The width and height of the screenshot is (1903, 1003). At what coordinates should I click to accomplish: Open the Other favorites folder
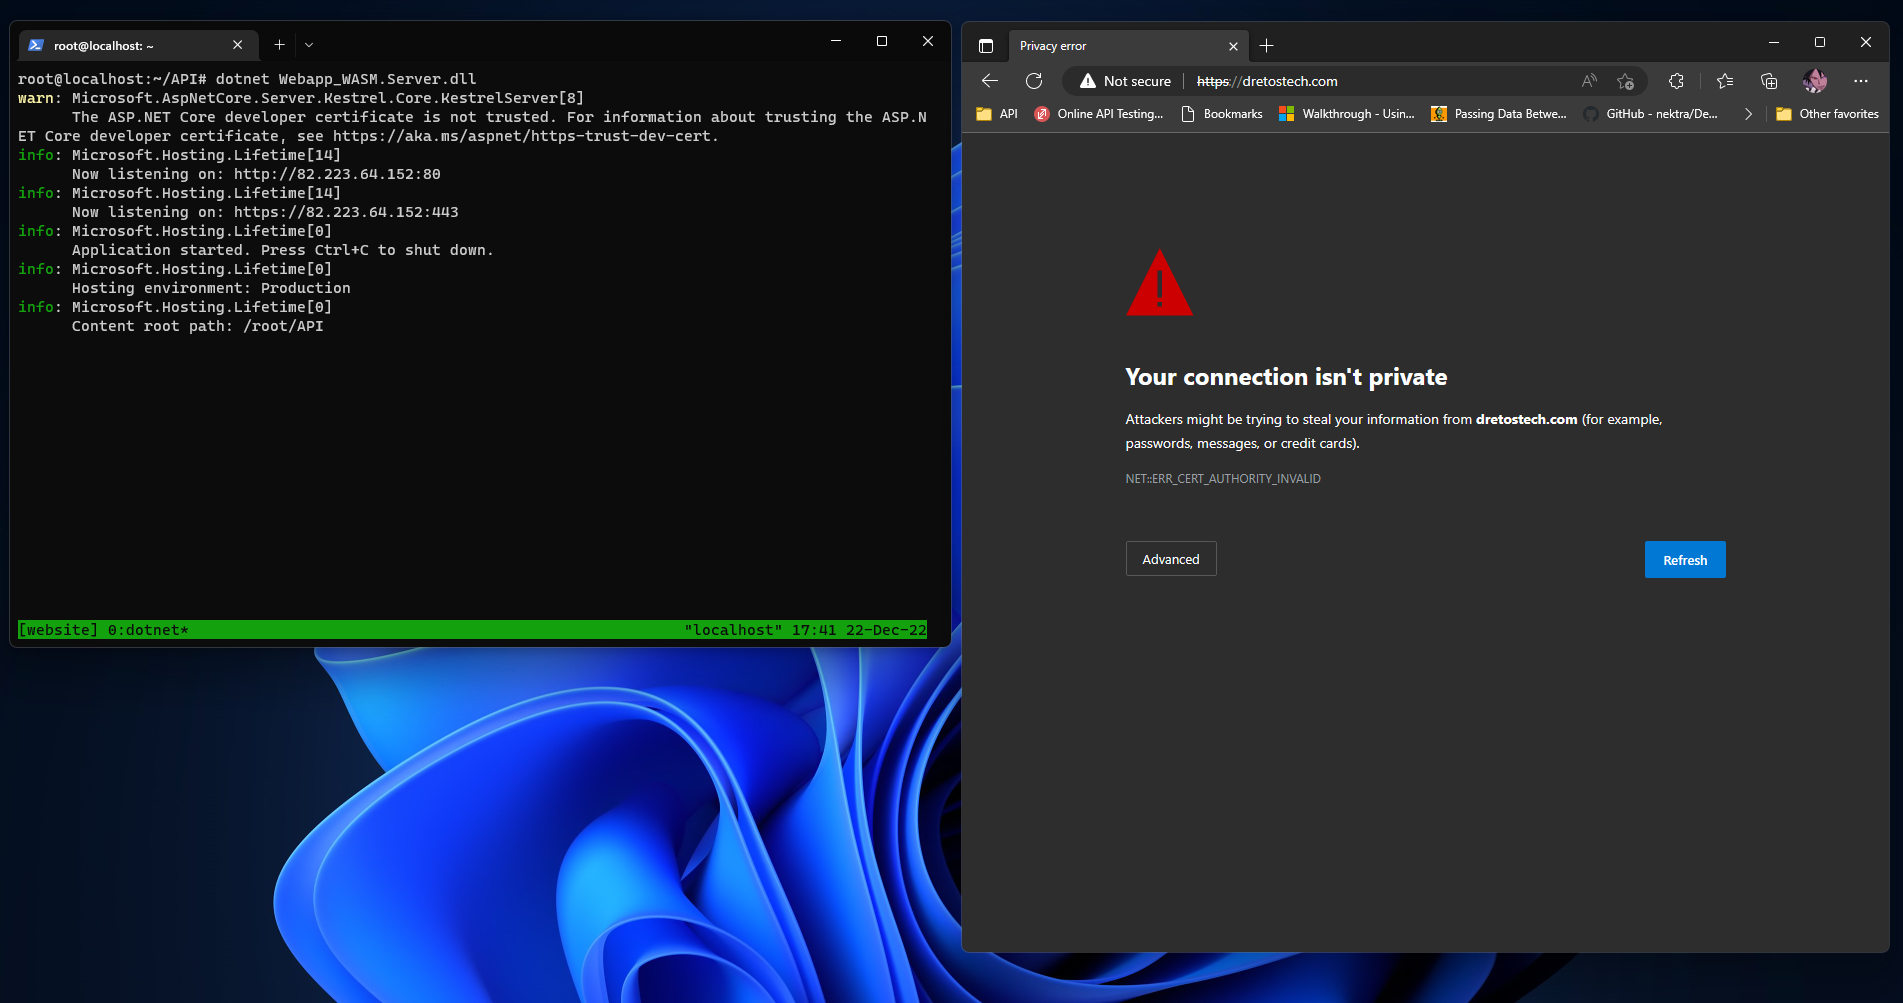click(x=1827, y=114)
